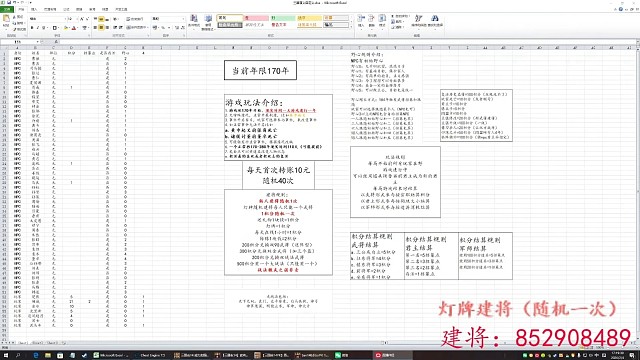Click the Increase Decimal icon

click(x=177, y=28)
